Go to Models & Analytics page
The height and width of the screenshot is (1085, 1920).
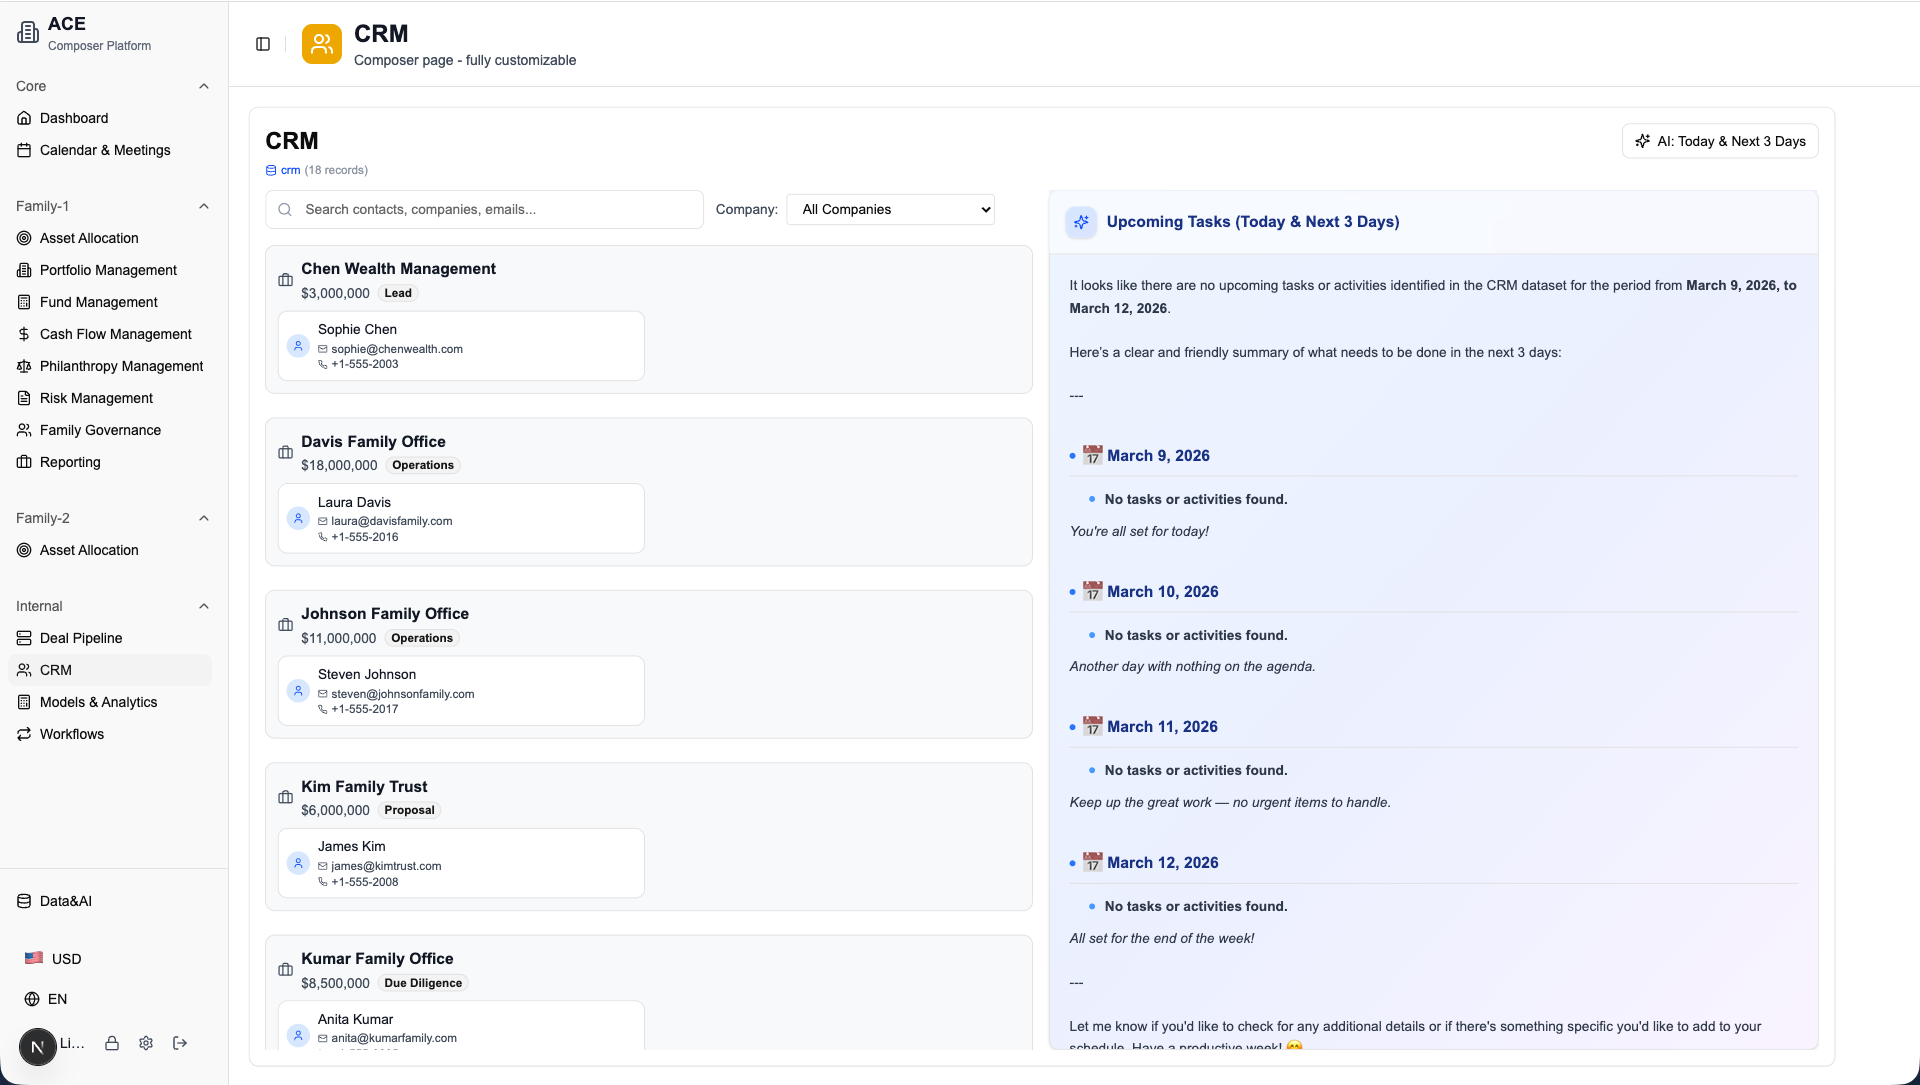point(98,702)
